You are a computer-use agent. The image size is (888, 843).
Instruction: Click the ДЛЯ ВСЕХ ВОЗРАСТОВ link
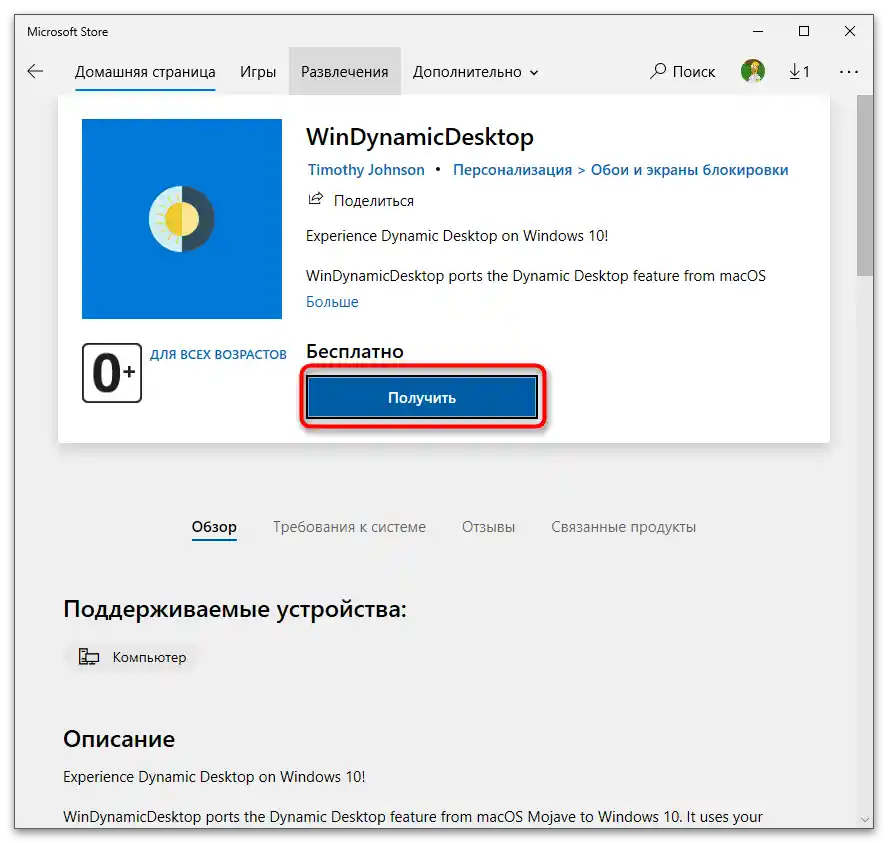[218, 354]
